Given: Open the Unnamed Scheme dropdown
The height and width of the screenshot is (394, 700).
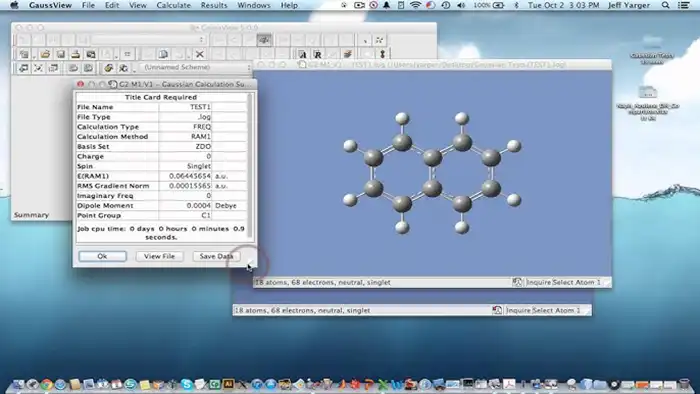Looking at the screenshot, I should (x=195, y=67).
